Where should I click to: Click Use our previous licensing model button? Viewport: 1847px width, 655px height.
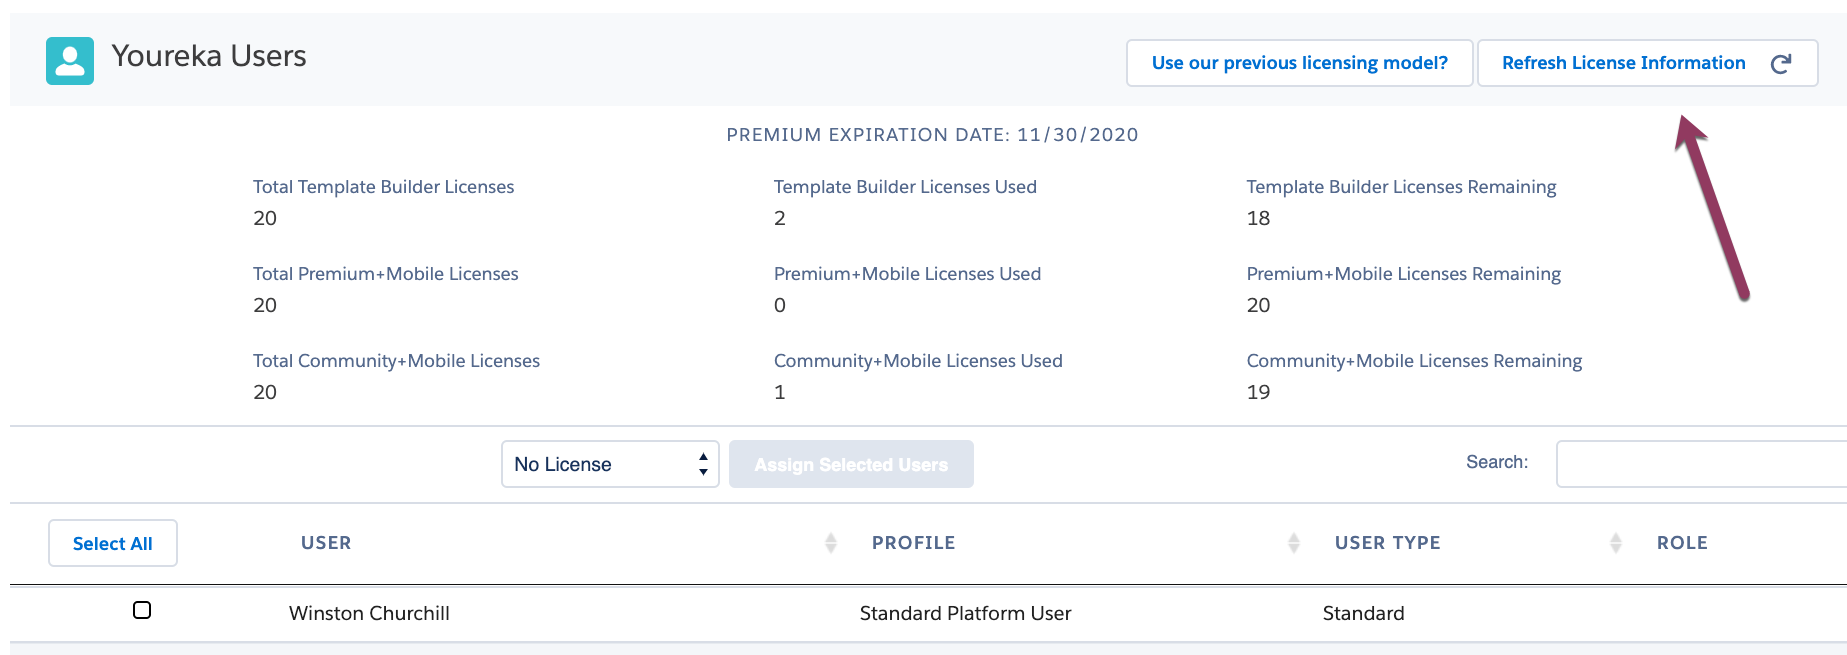click(1299, 63)
